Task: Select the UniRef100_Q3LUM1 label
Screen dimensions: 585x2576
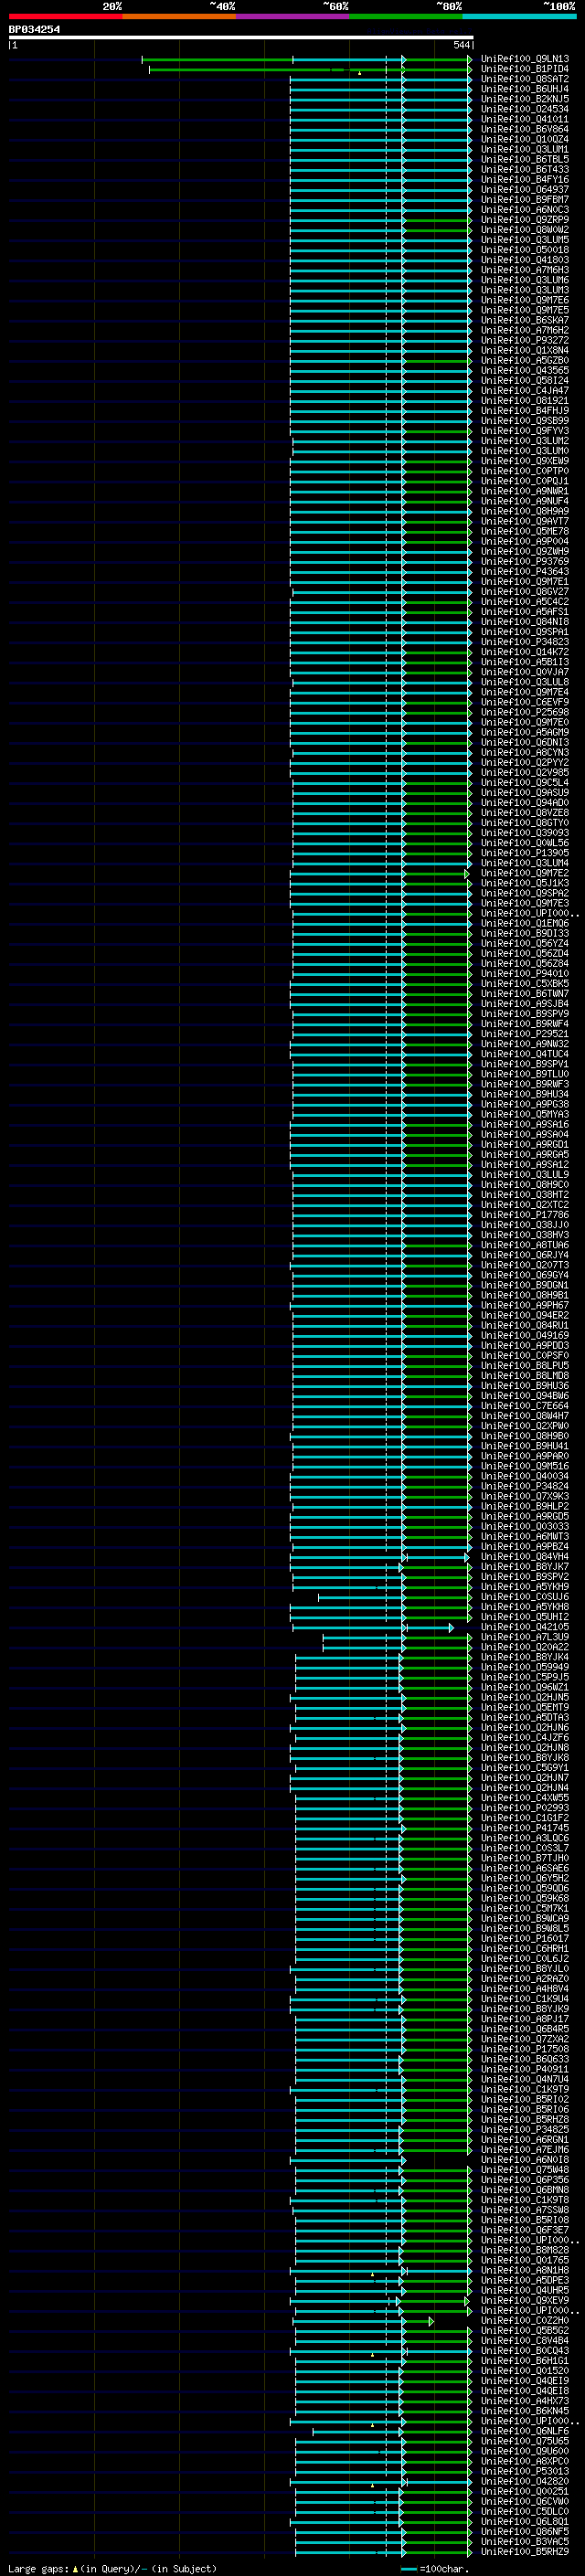Action: coord(525,149)
